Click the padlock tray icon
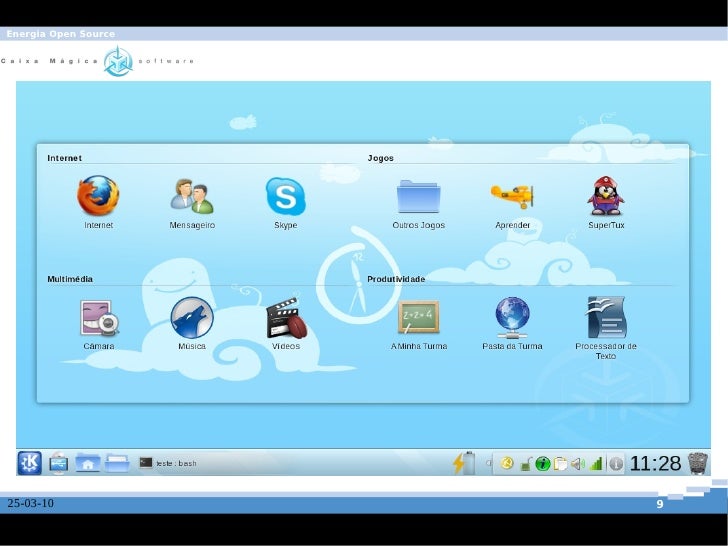728x546 pixels. [x=525, y=464]
